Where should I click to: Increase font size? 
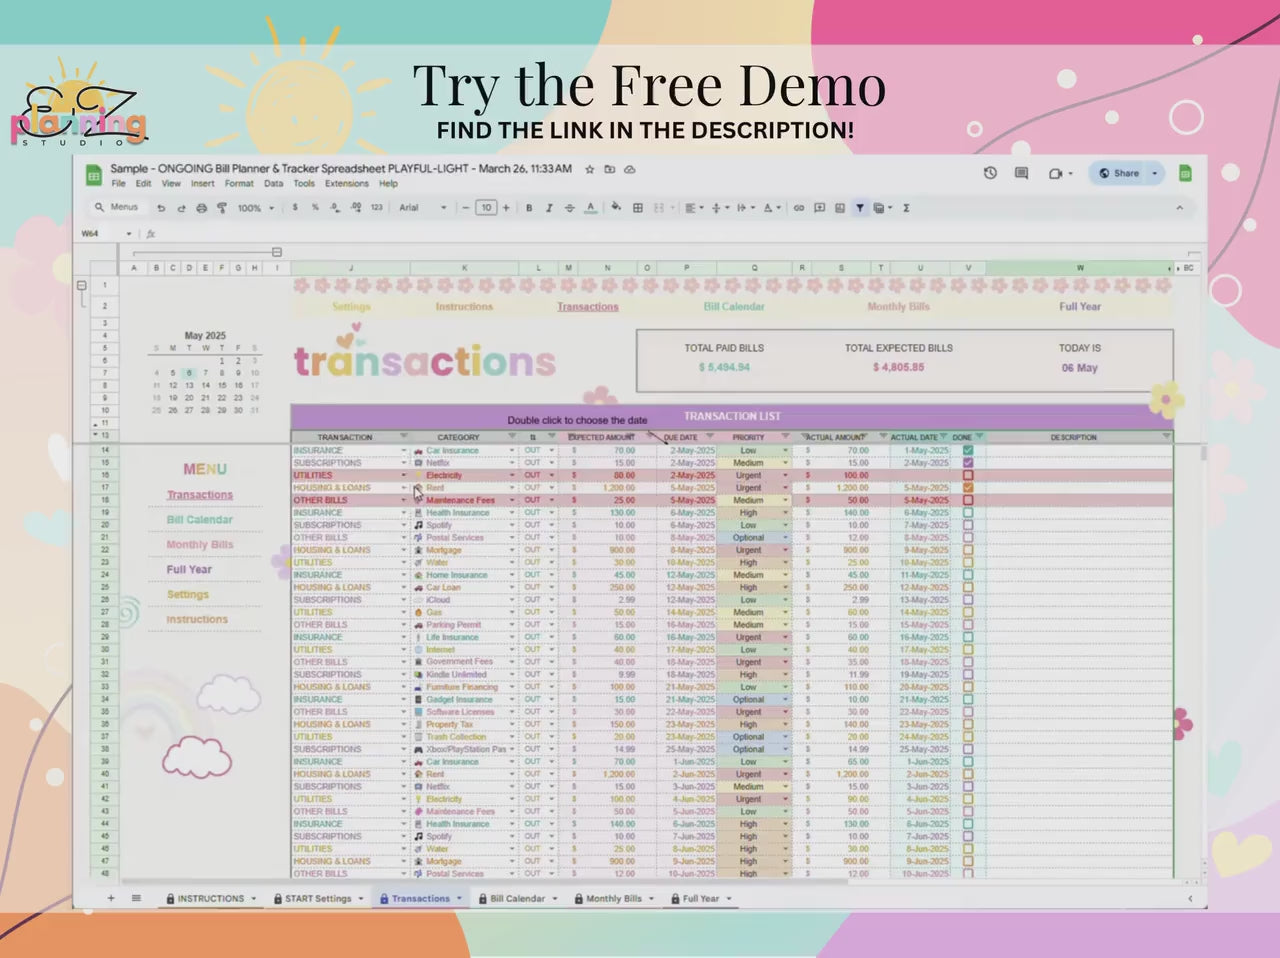tap(506, 208)
